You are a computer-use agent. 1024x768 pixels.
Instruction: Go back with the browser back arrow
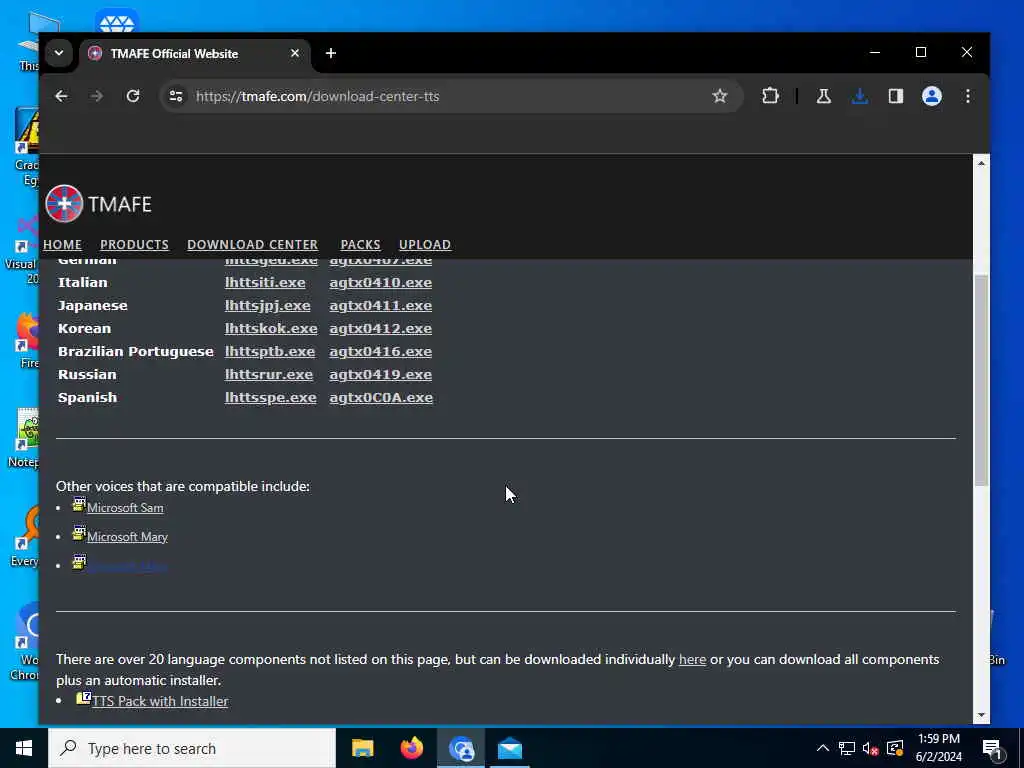(61, 96)
